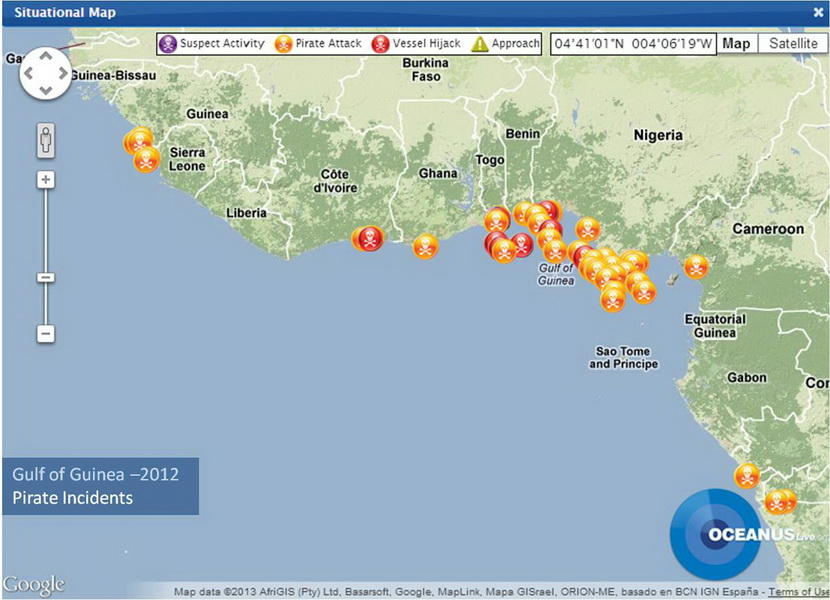Switch to the Map view tab
The image size is (830, 600).
(737, 44)
